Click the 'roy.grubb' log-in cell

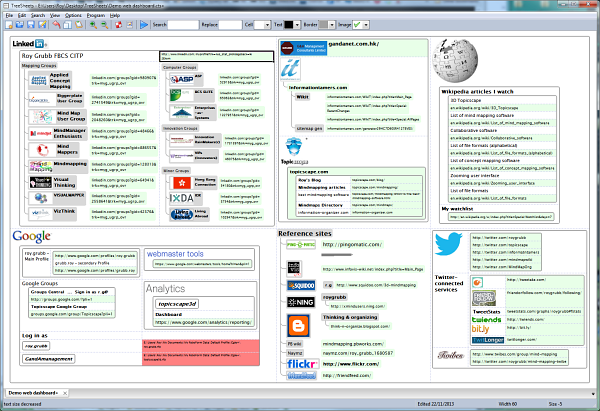[x=36, y=346]
